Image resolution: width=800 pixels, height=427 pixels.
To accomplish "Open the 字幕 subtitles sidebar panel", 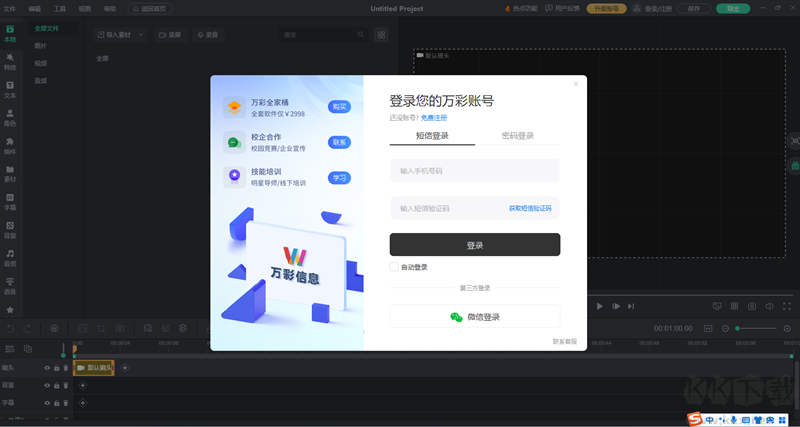I will (x=10, y=202).
